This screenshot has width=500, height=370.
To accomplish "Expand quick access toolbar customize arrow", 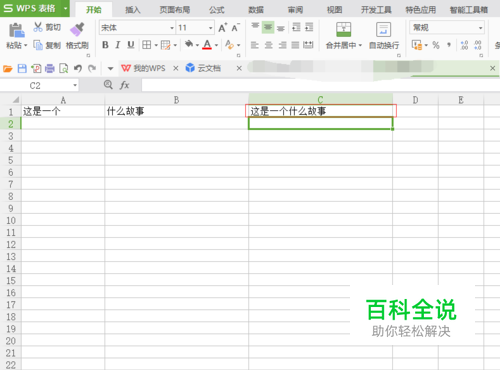I will click(x=110, y=69).
